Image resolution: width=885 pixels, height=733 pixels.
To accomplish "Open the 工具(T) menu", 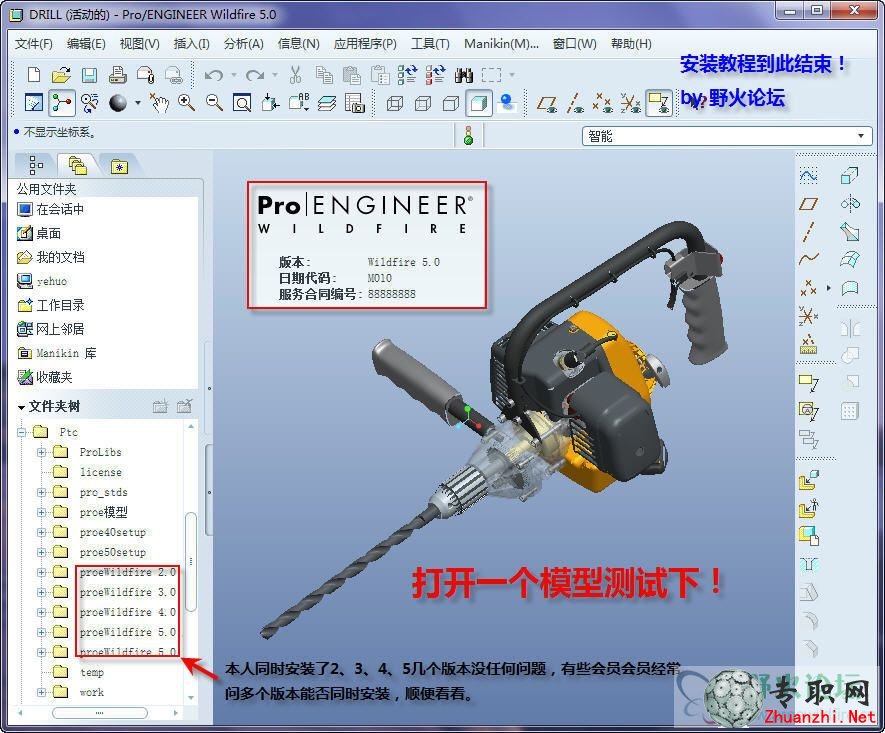I will tap(430, 44).
